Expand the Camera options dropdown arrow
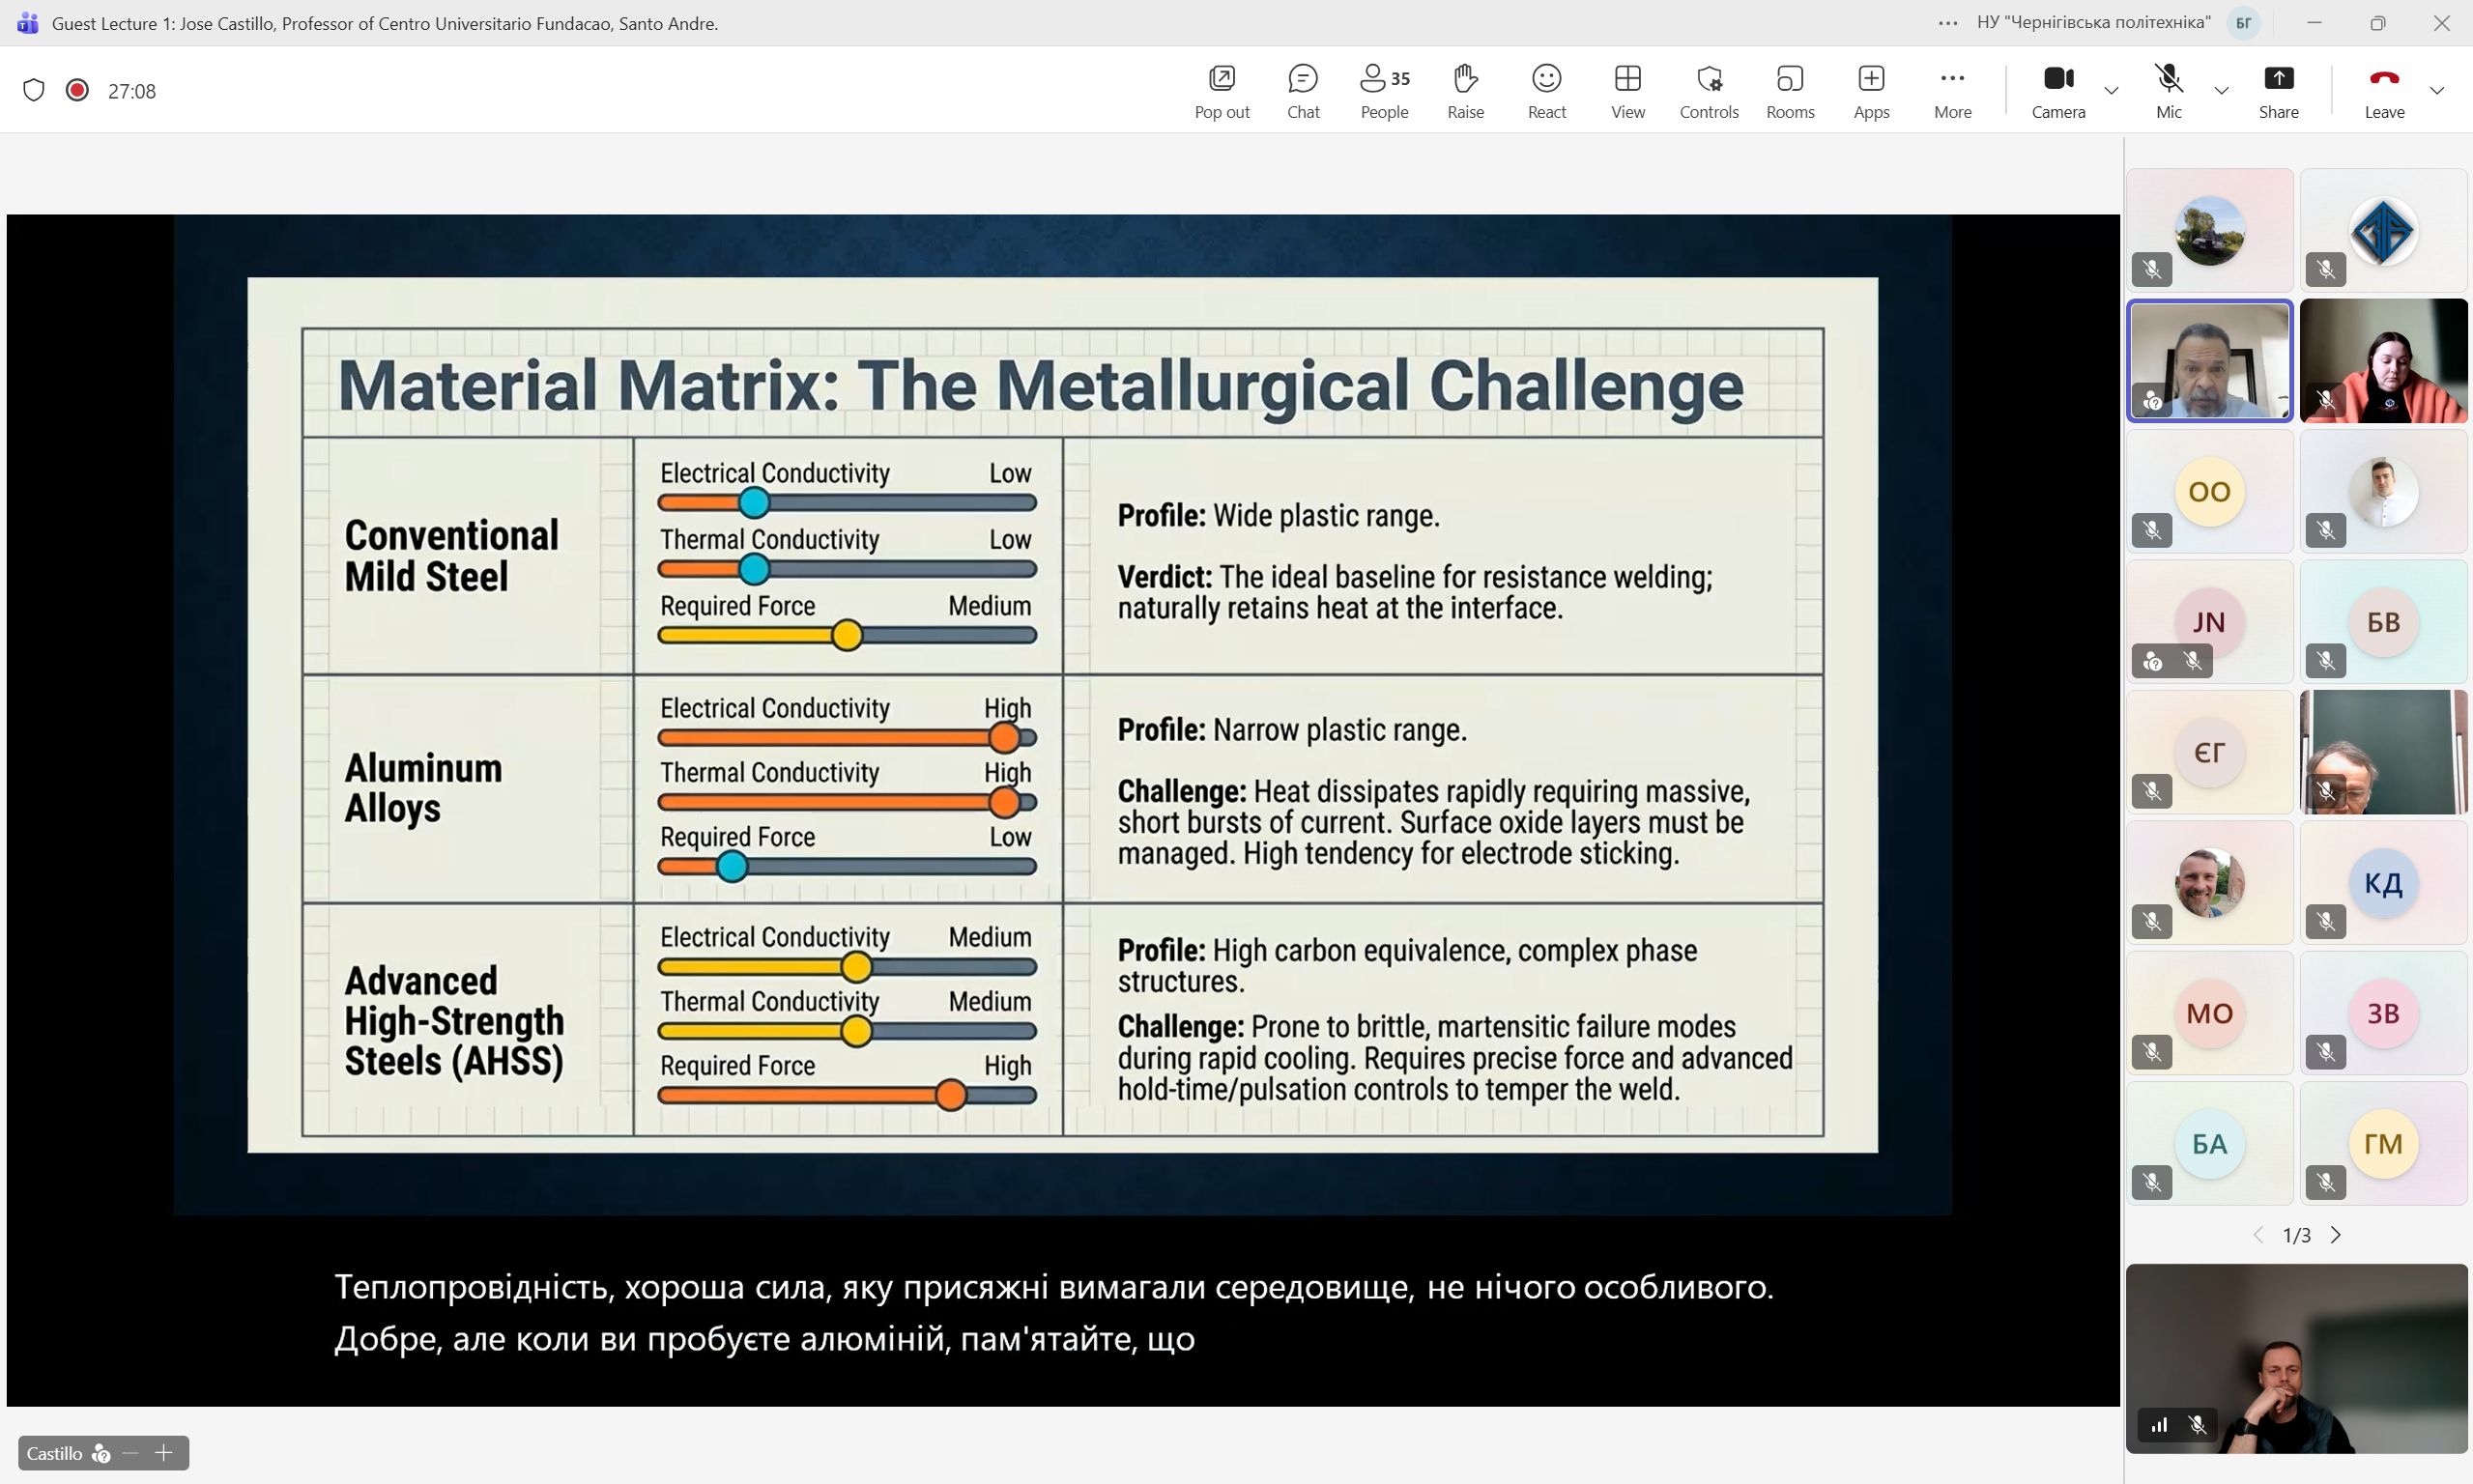The height and width of the screenshot is (1484, 2473). point(2111,91)
